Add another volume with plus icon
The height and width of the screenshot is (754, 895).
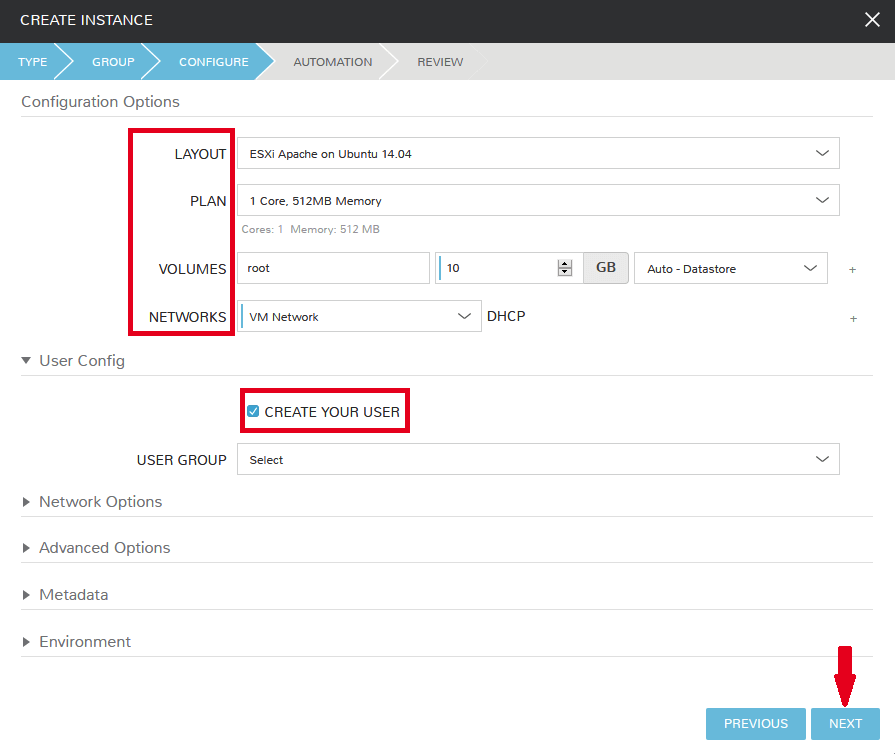[853, 270]
